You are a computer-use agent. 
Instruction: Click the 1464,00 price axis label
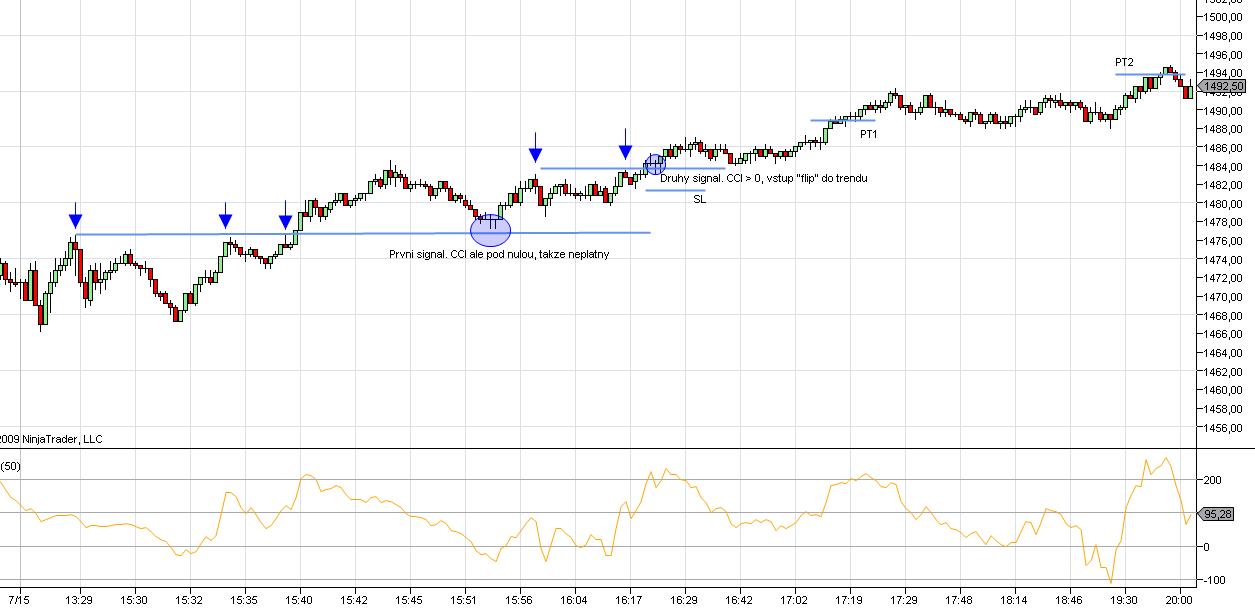pos(1224,353)
